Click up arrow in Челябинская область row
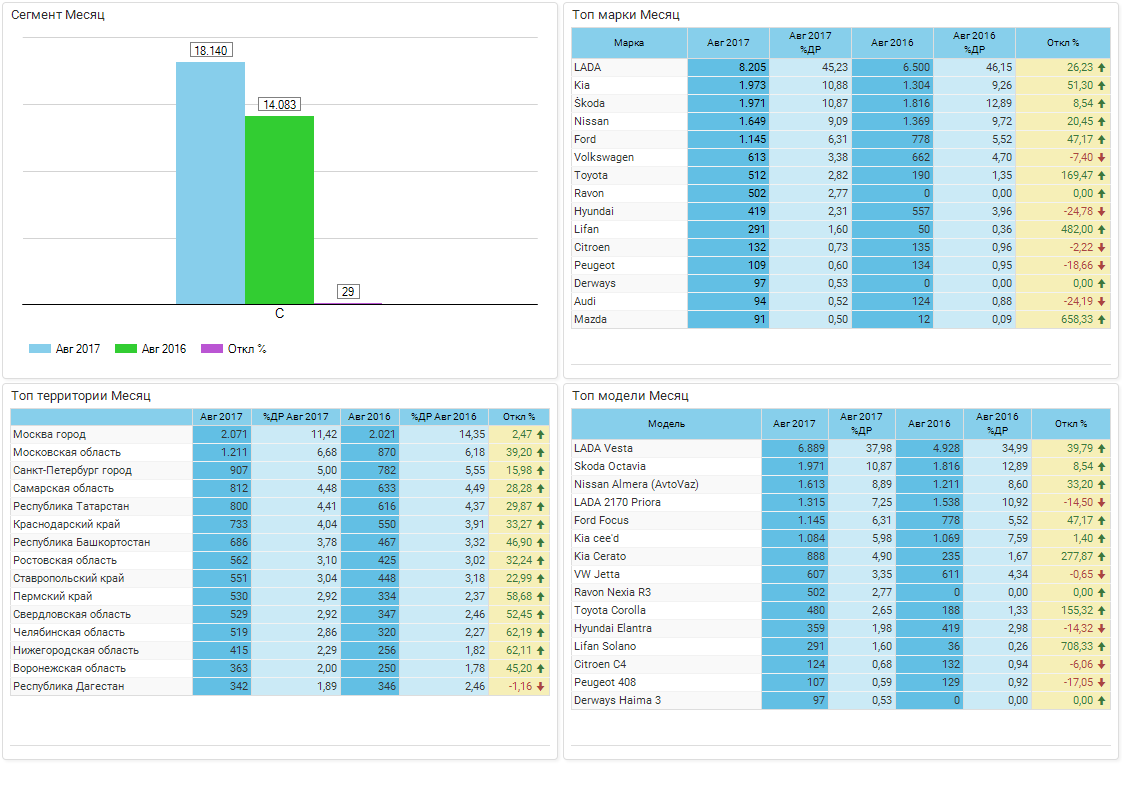This screenshot has width=1122, height=793. coord(541,633)
